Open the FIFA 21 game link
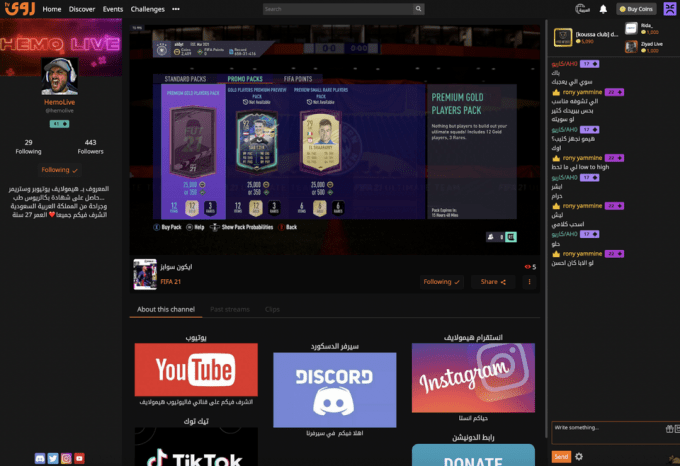 (x=170, y=282)
